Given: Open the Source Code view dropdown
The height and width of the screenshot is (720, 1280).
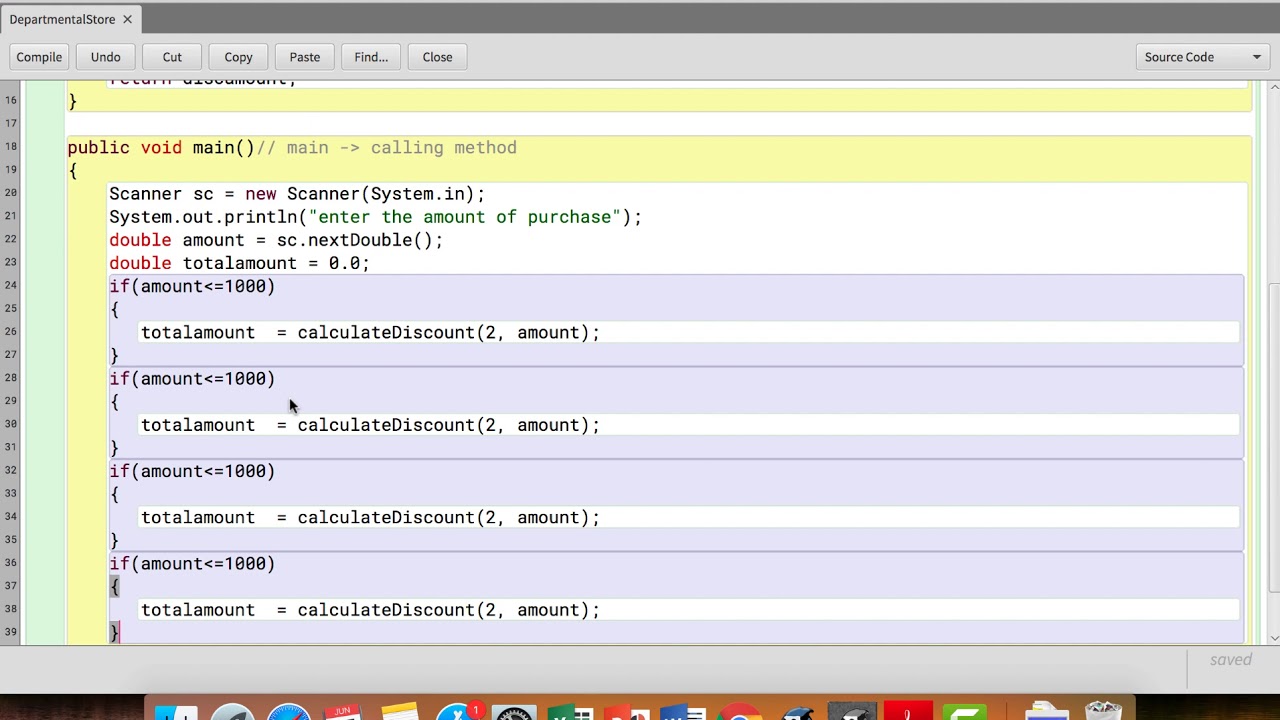Looking at the screenshot, I should pos(1203,57).
